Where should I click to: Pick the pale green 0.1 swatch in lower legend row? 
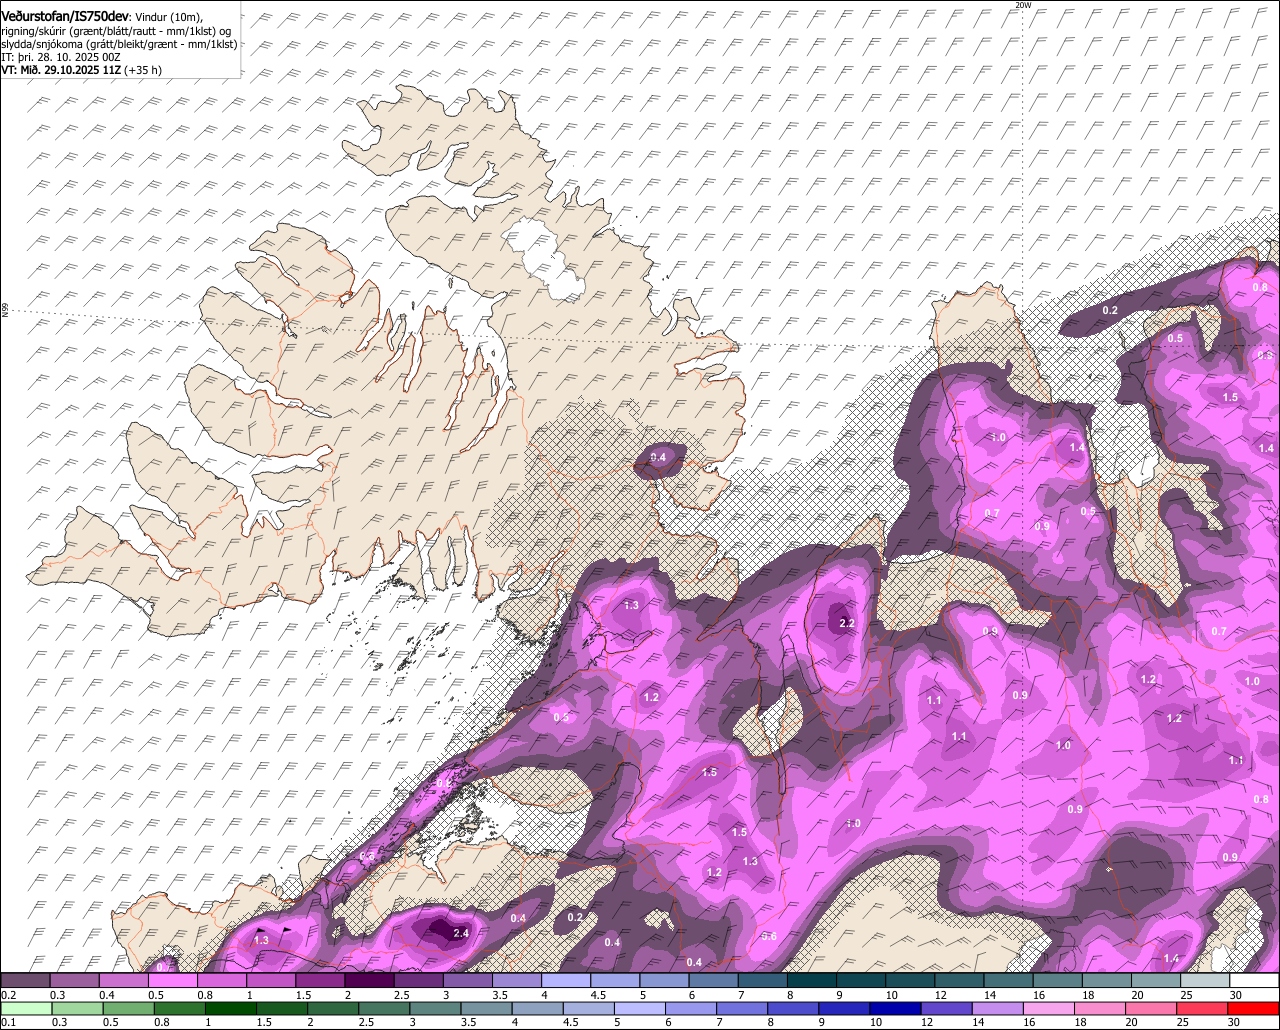point(26,1009)
